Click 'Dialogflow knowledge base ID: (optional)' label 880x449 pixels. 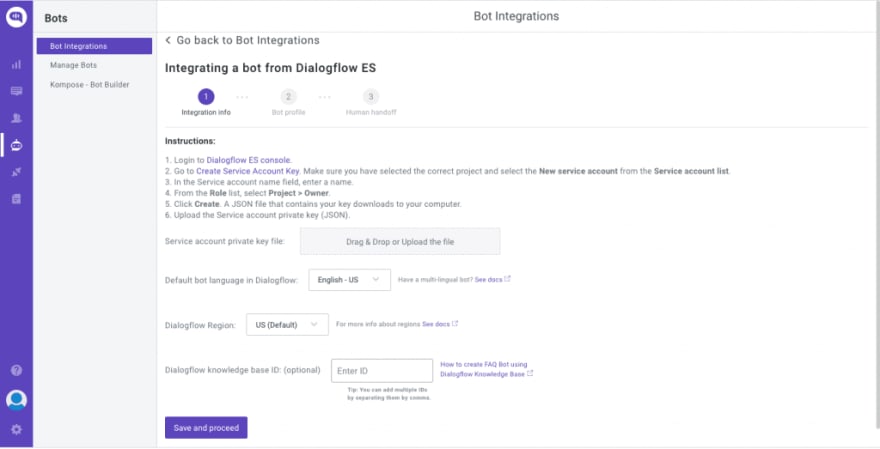click(243, 370)
